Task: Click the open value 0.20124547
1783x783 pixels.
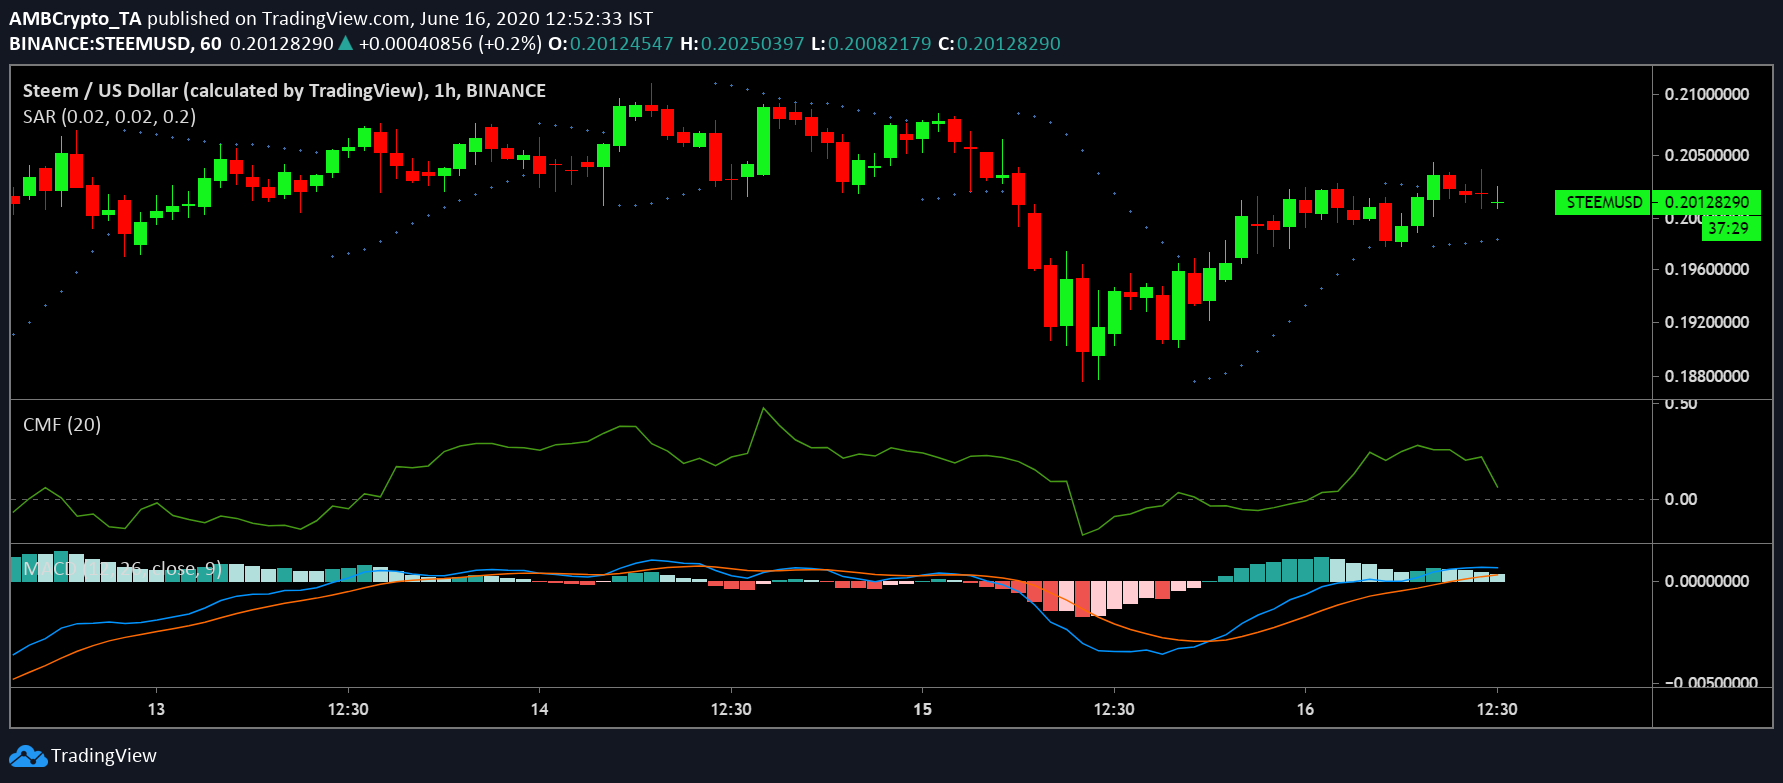Action: (x=621, y=44)
